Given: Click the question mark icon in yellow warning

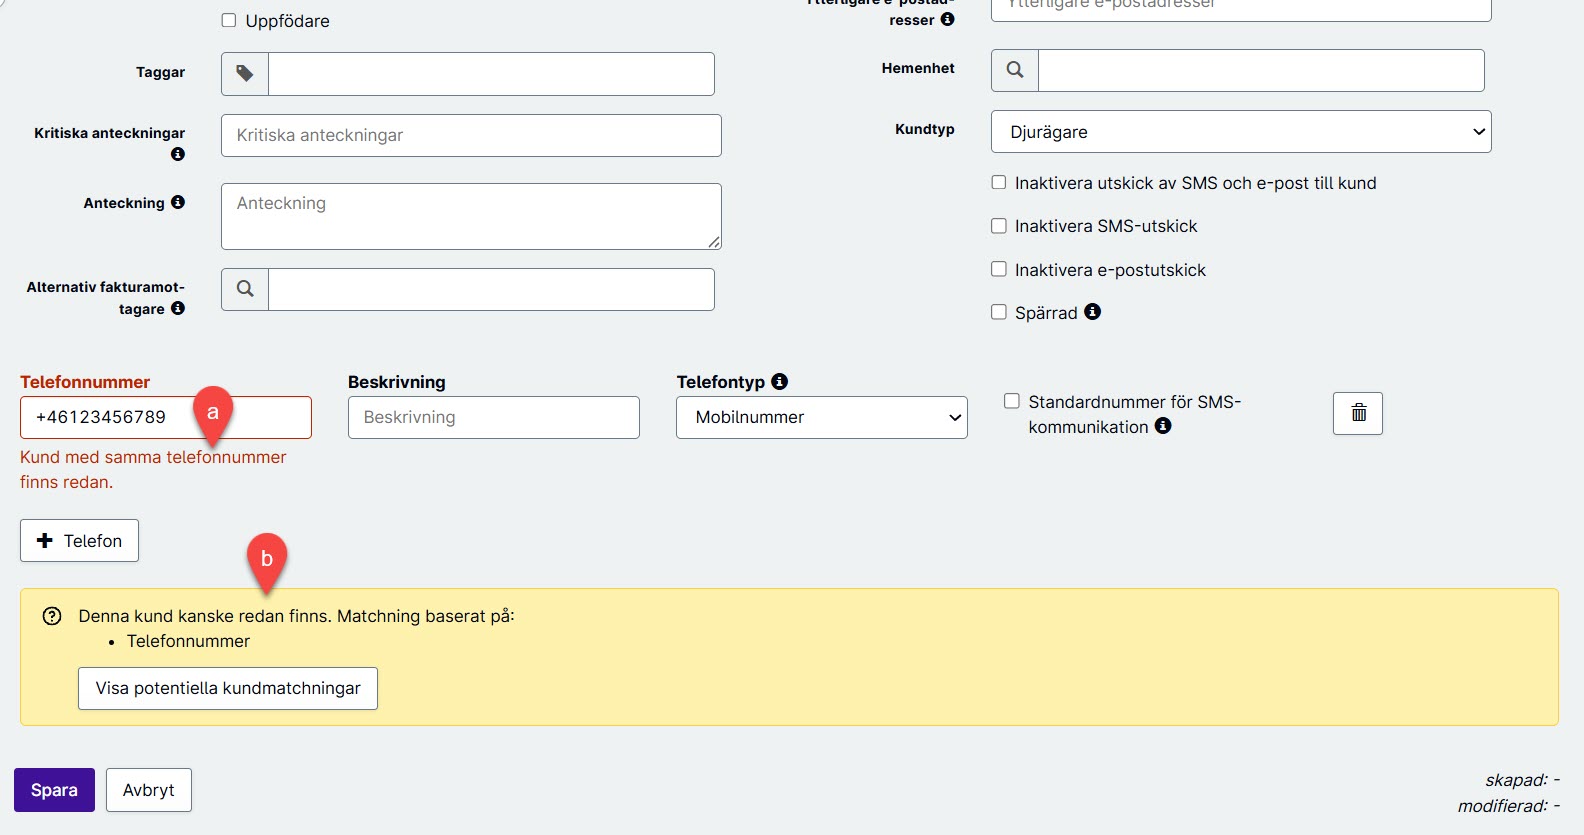Looking at the screenshot, I should pyautogui.click(x=52, y=616).
